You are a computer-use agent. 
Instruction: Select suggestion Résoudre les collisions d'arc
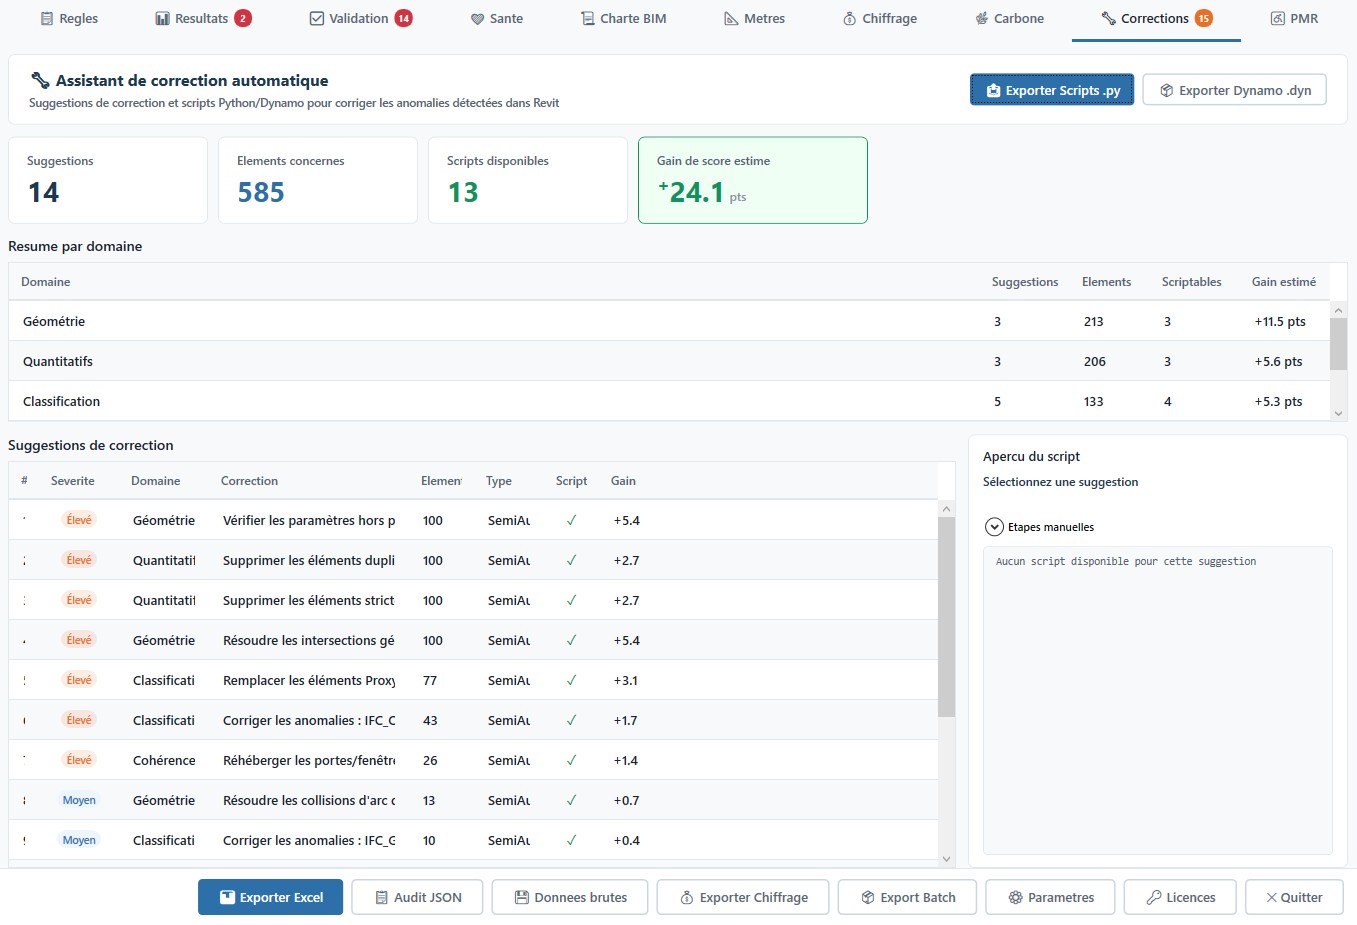click(x=473, y=800)
